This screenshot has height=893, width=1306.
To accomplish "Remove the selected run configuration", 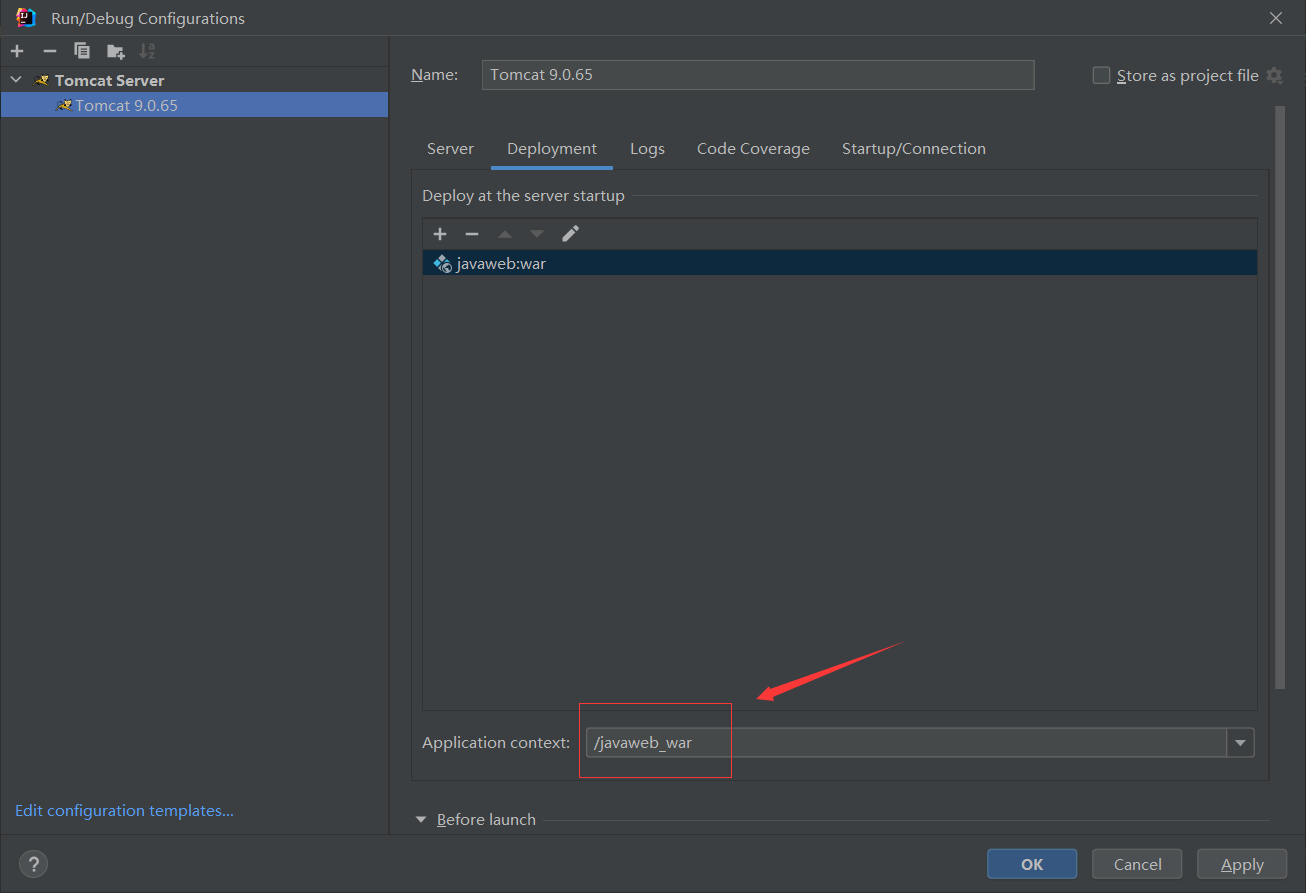I will tap(50, 51).
